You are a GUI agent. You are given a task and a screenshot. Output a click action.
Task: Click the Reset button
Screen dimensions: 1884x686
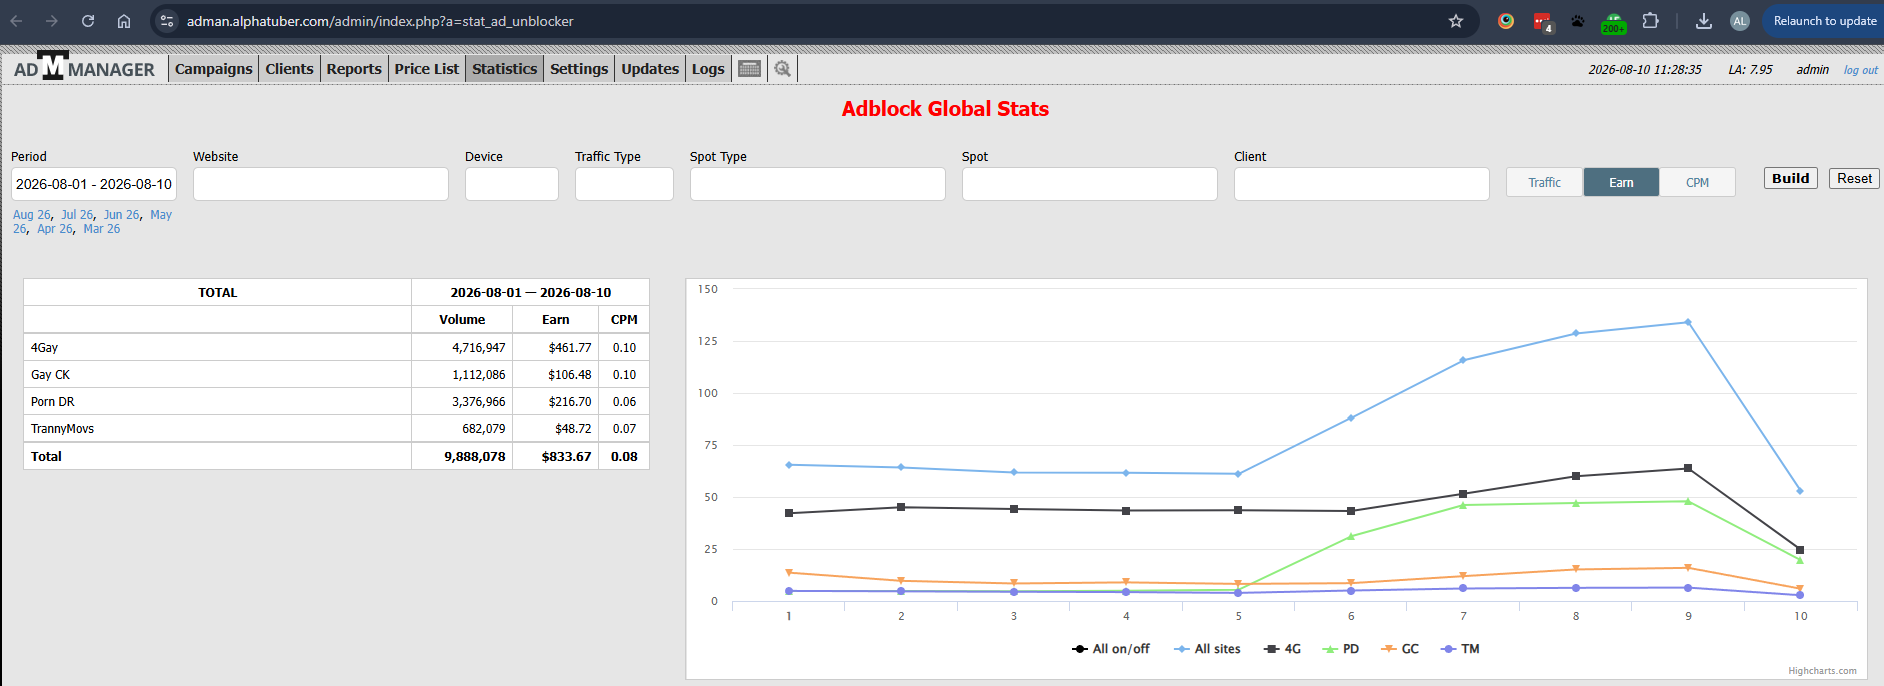pyautogui.click(x=1854, y=178)
